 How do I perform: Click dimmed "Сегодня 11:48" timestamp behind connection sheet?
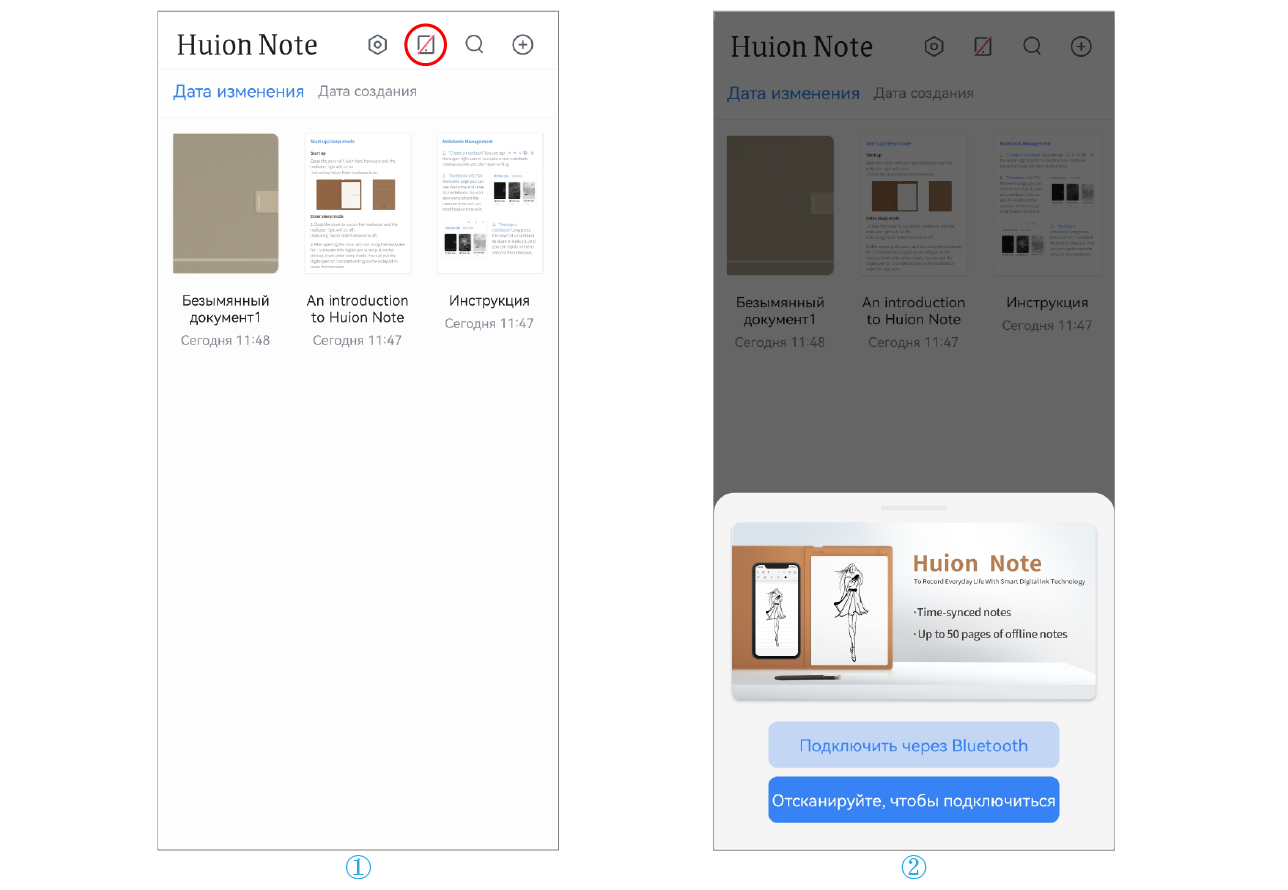tap(780, 342)
